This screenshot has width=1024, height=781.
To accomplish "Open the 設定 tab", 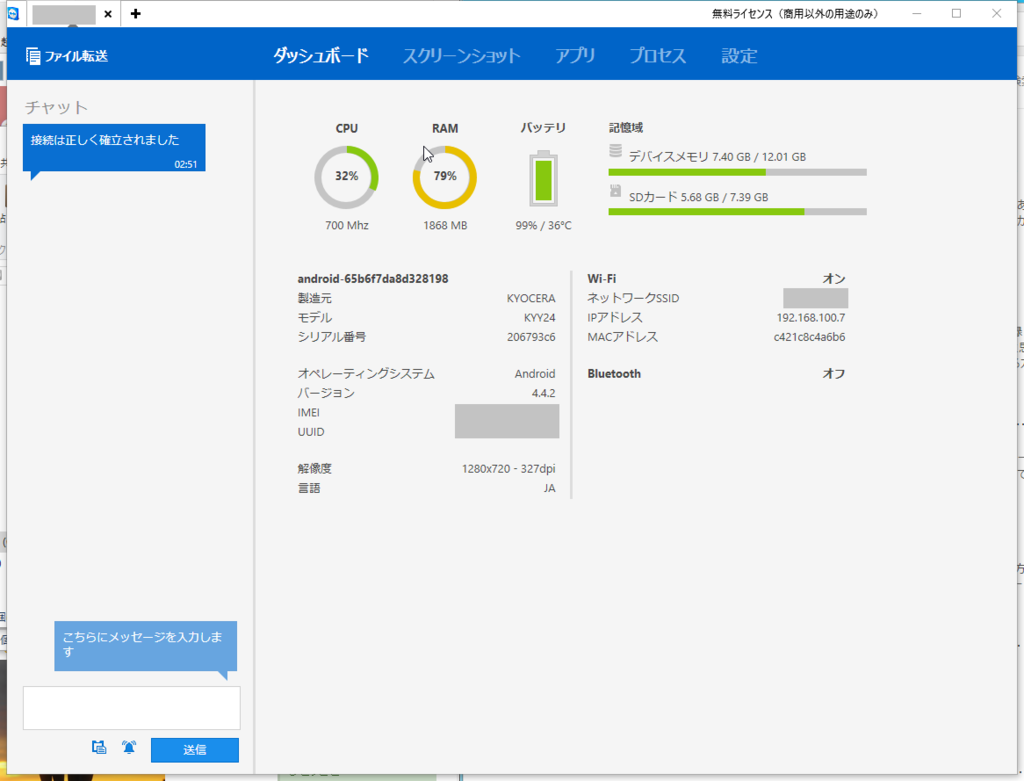I will pos(739,56).
